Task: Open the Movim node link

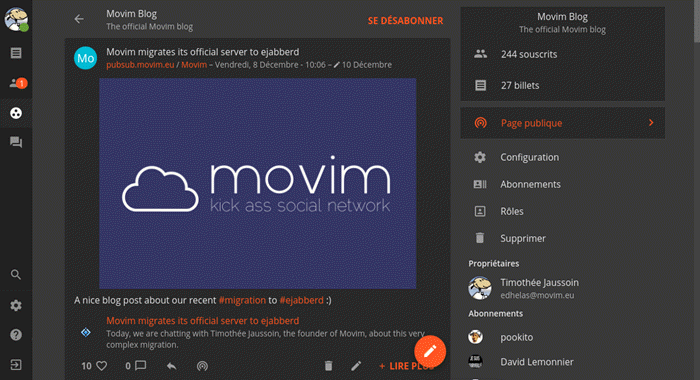Action: point(194,65)
